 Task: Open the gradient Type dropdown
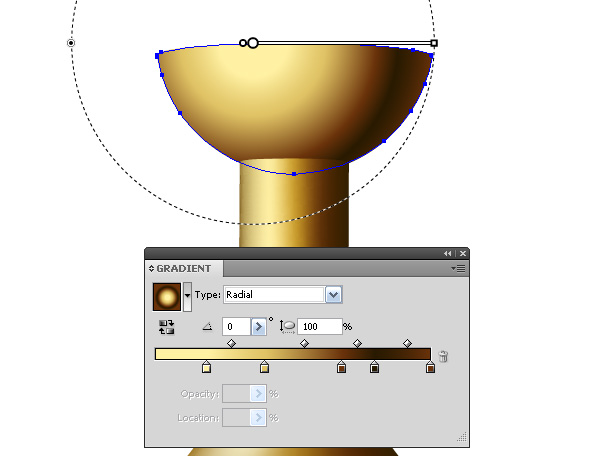pyautogui.click(x=334, y=295)
